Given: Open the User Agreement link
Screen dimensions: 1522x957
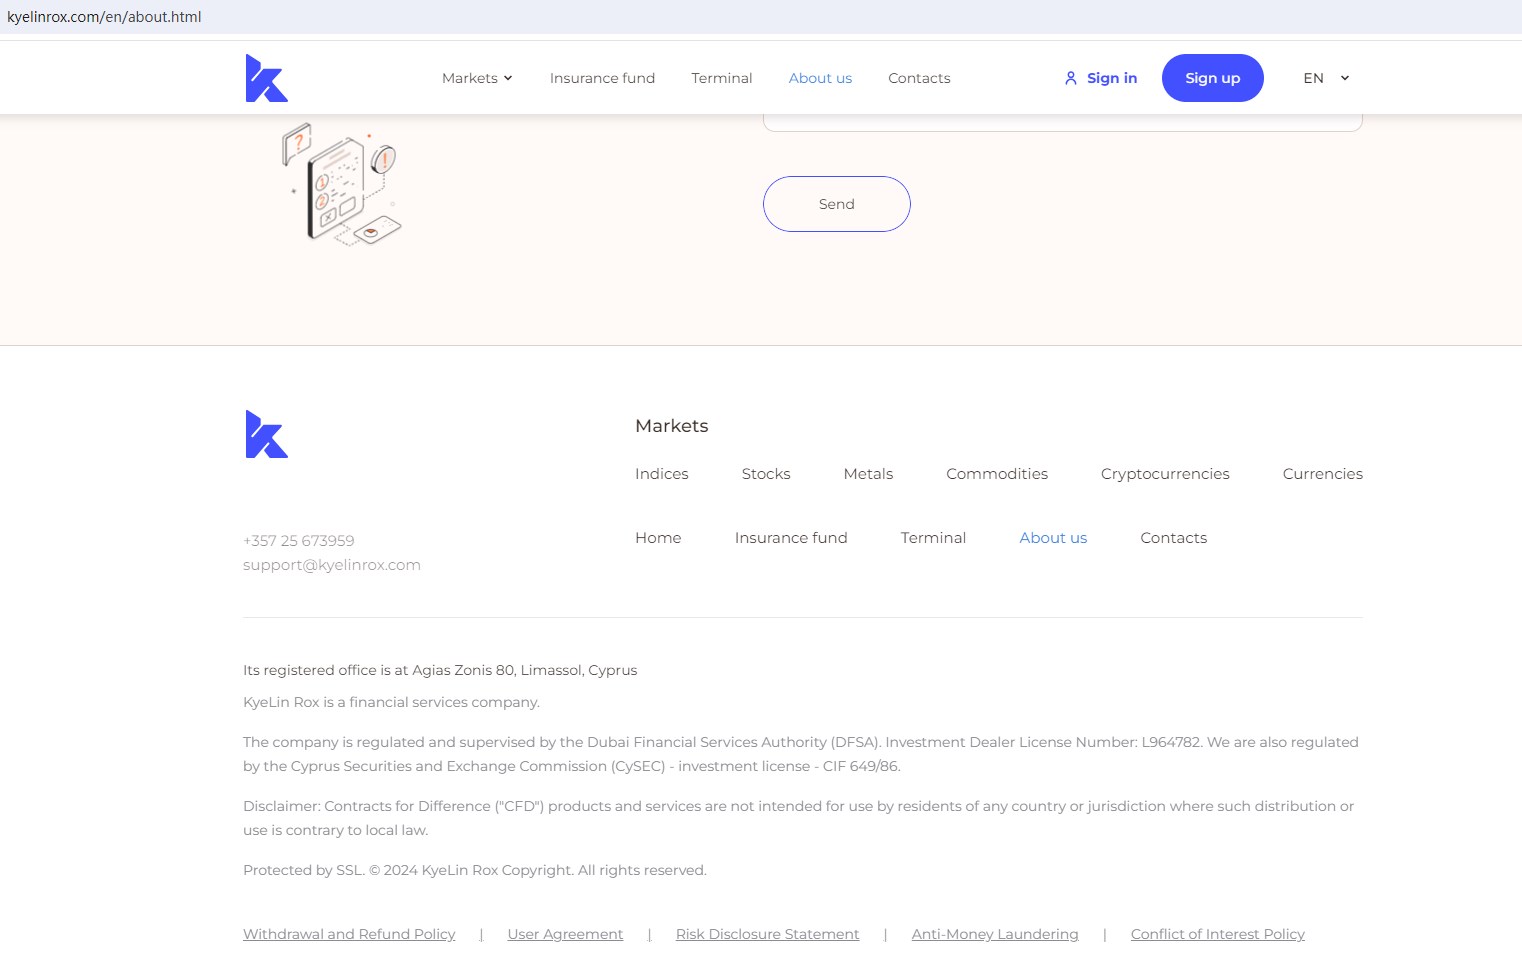Looking at the screenshot, I should point(565,934).
